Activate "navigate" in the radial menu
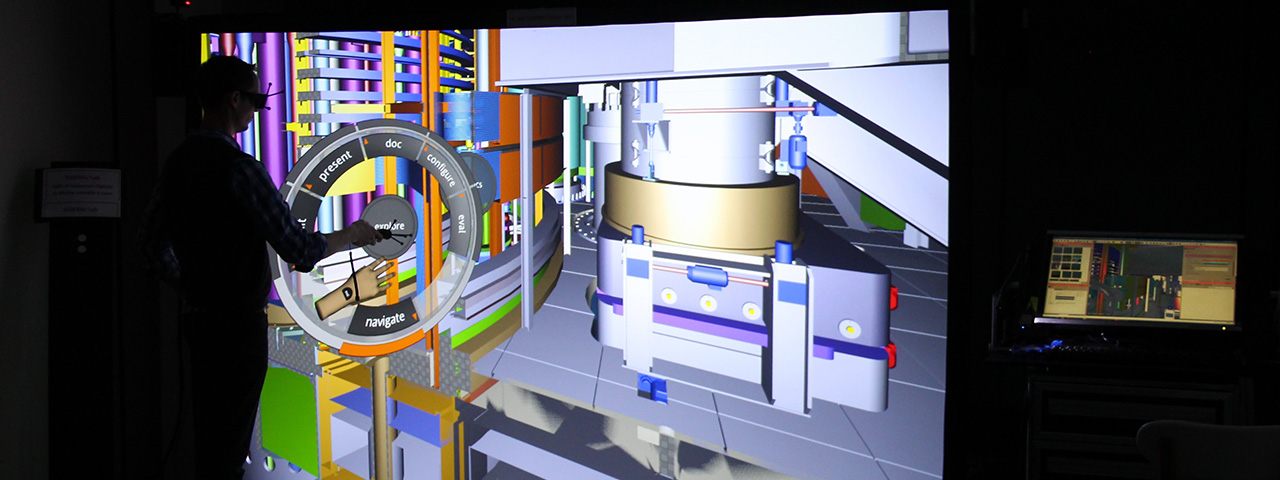Image resolution: width=1280 pixels, height=480 pixels. pyautogui.click(x=385, y=320)
